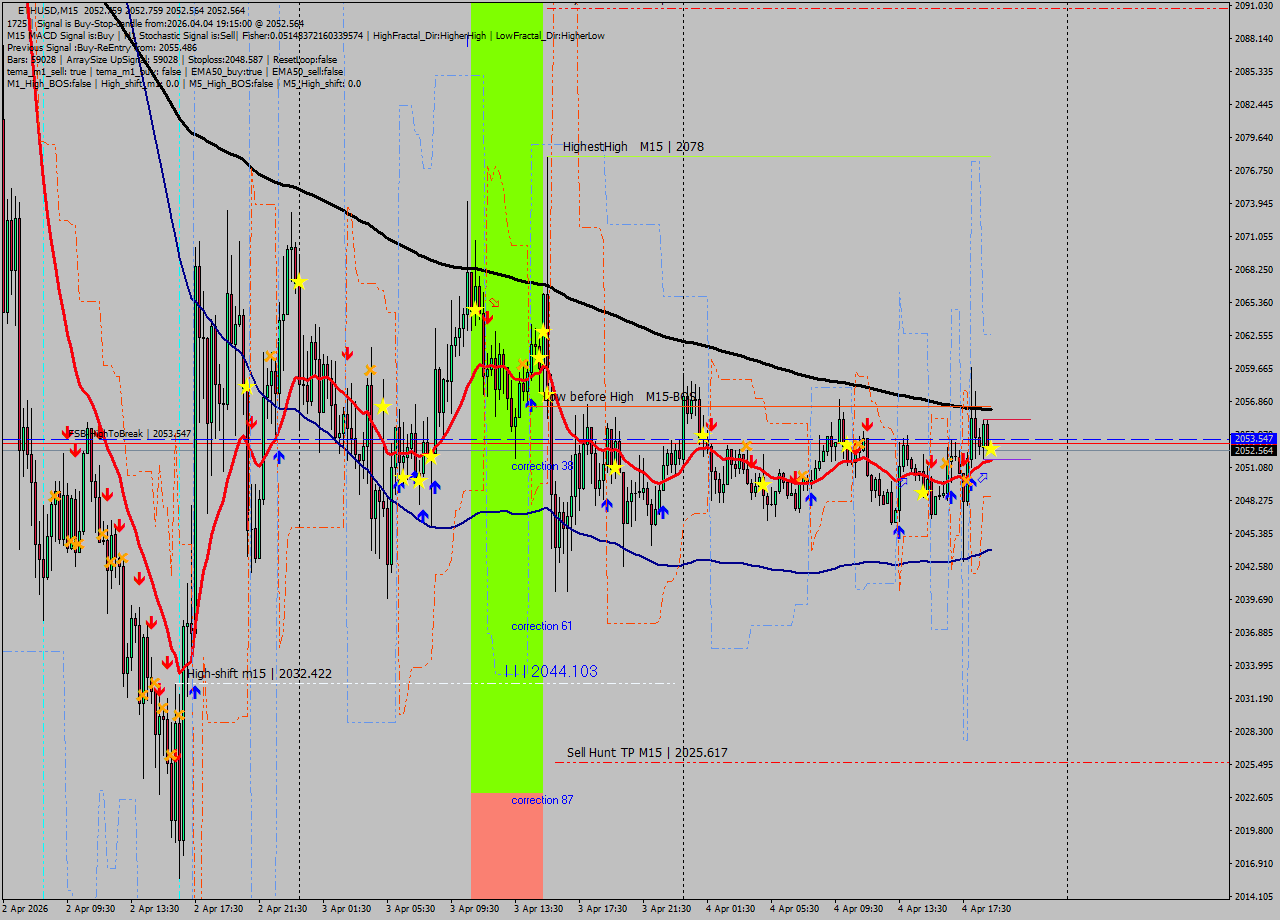Click the blue up arrow beside High-shift m15 label

click(x=195, y=690)
